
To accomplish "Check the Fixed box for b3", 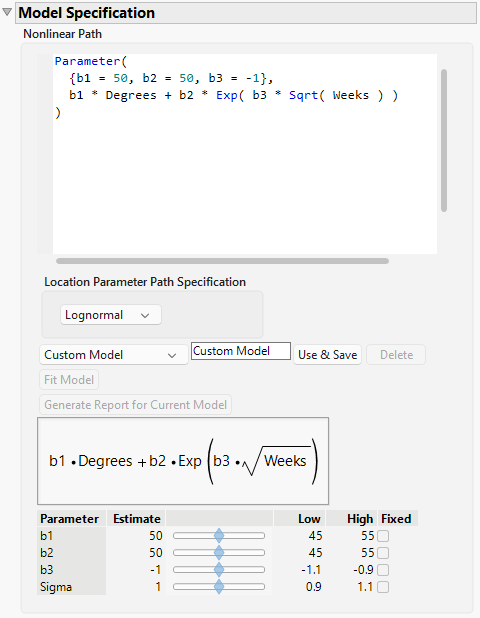I will click(x=383, y=570).
